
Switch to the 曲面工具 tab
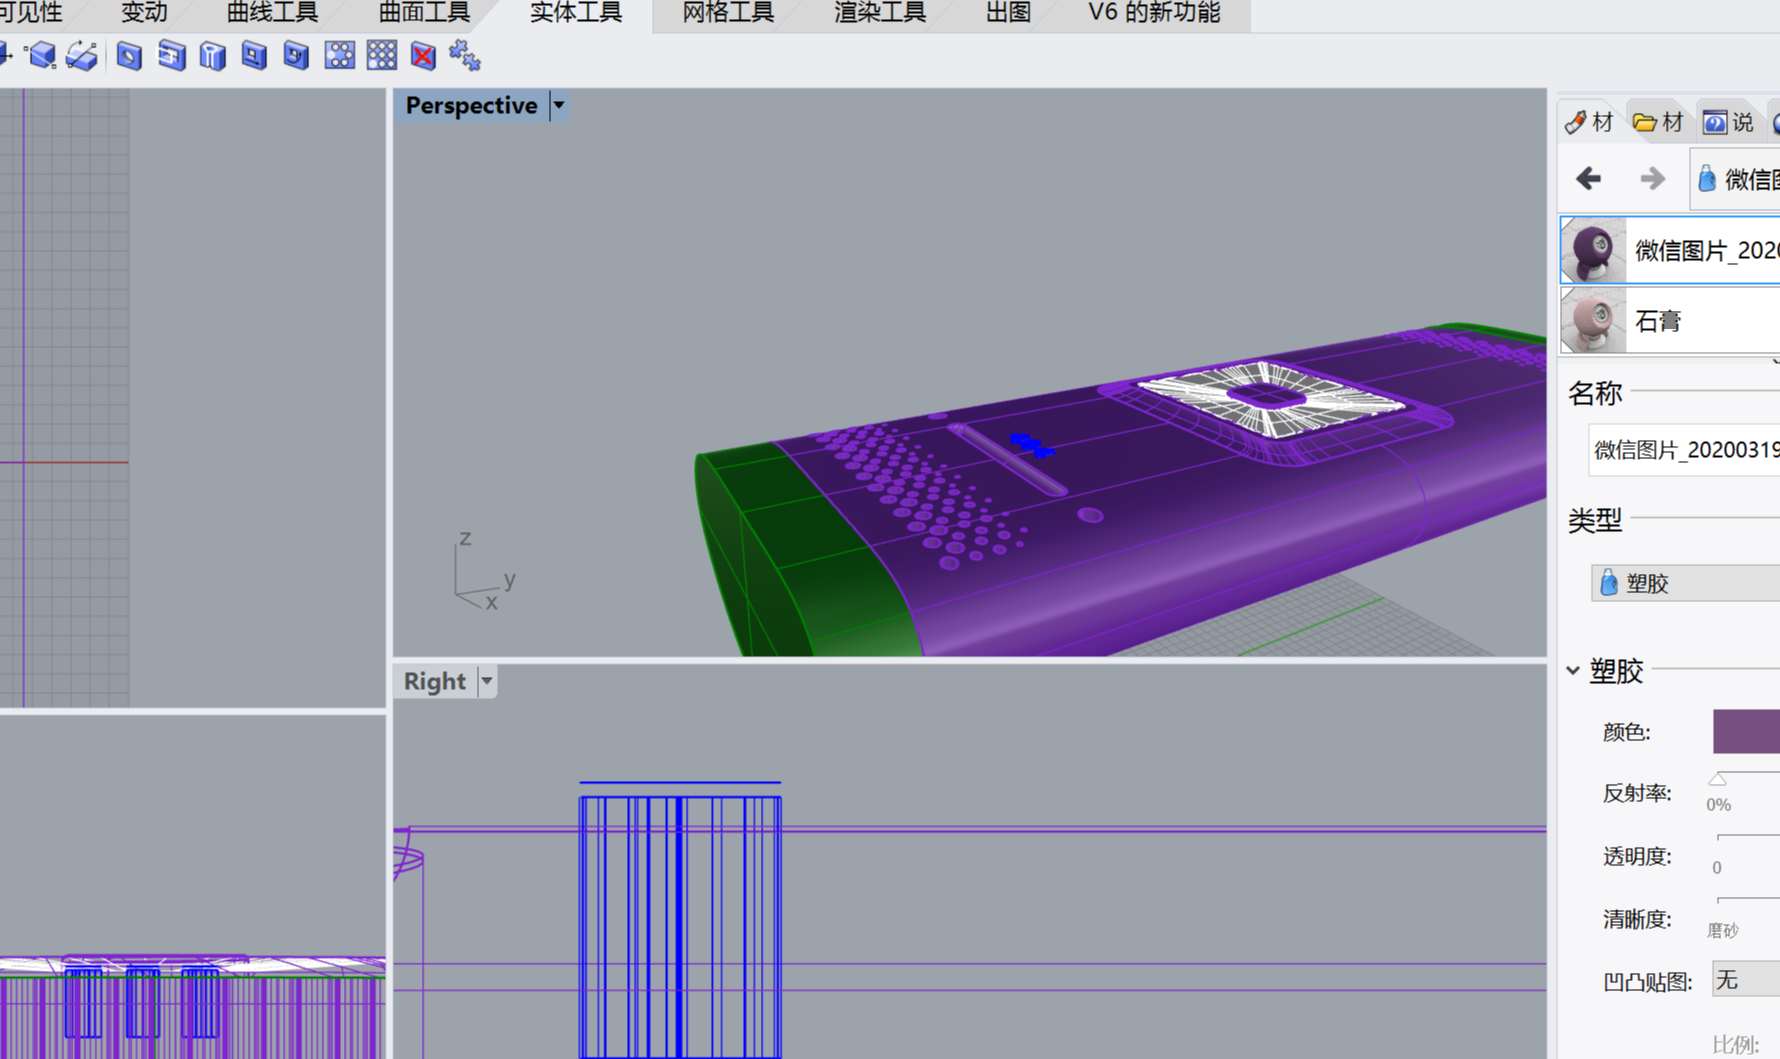423,13
